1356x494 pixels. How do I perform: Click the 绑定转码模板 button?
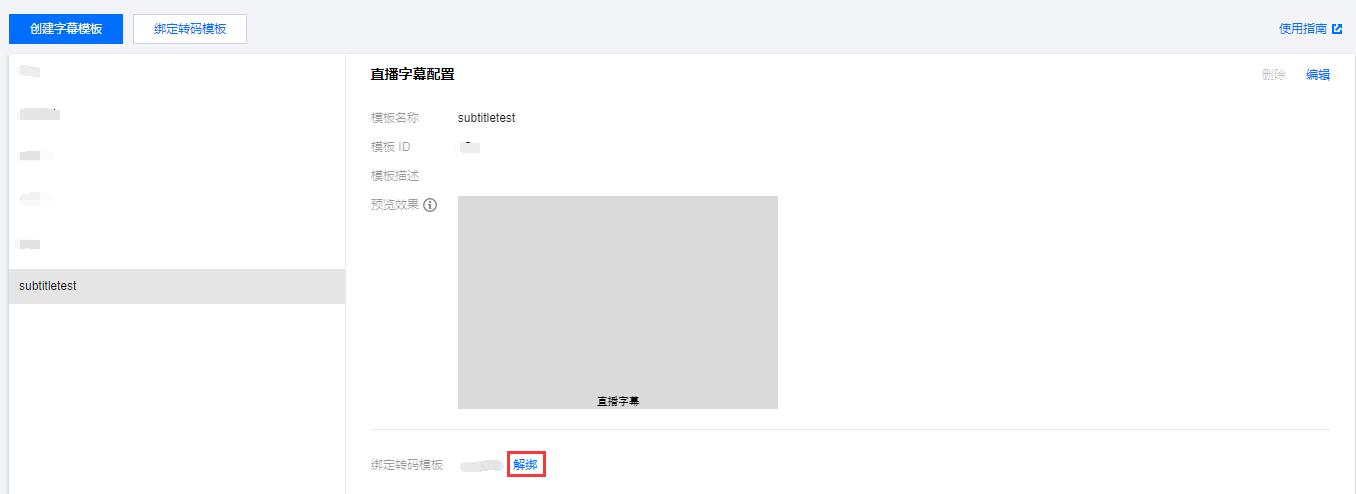[x=190, y=29]
